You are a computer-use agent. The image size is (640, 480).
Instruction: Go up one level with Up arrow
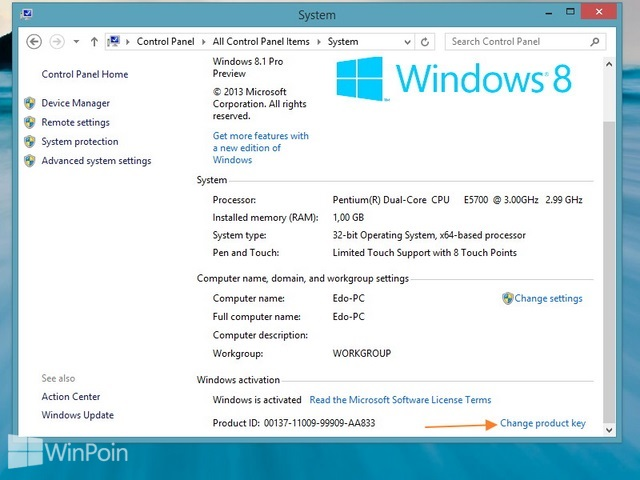94,42
